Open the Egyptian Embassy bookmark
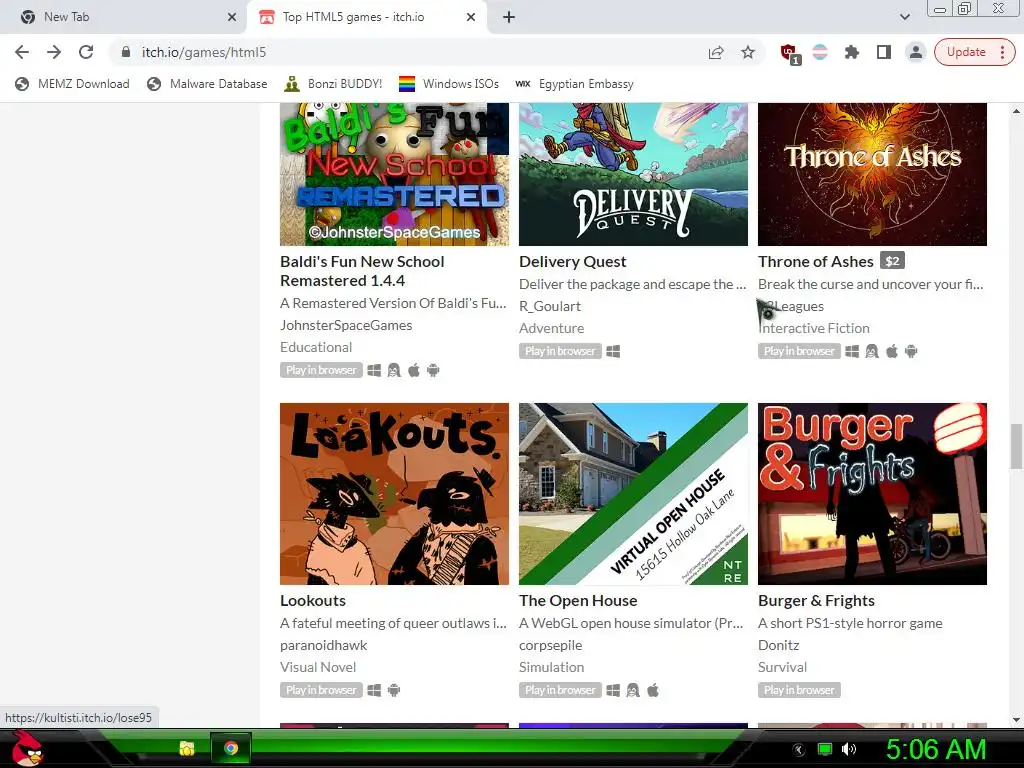 [x=575, y=84]
